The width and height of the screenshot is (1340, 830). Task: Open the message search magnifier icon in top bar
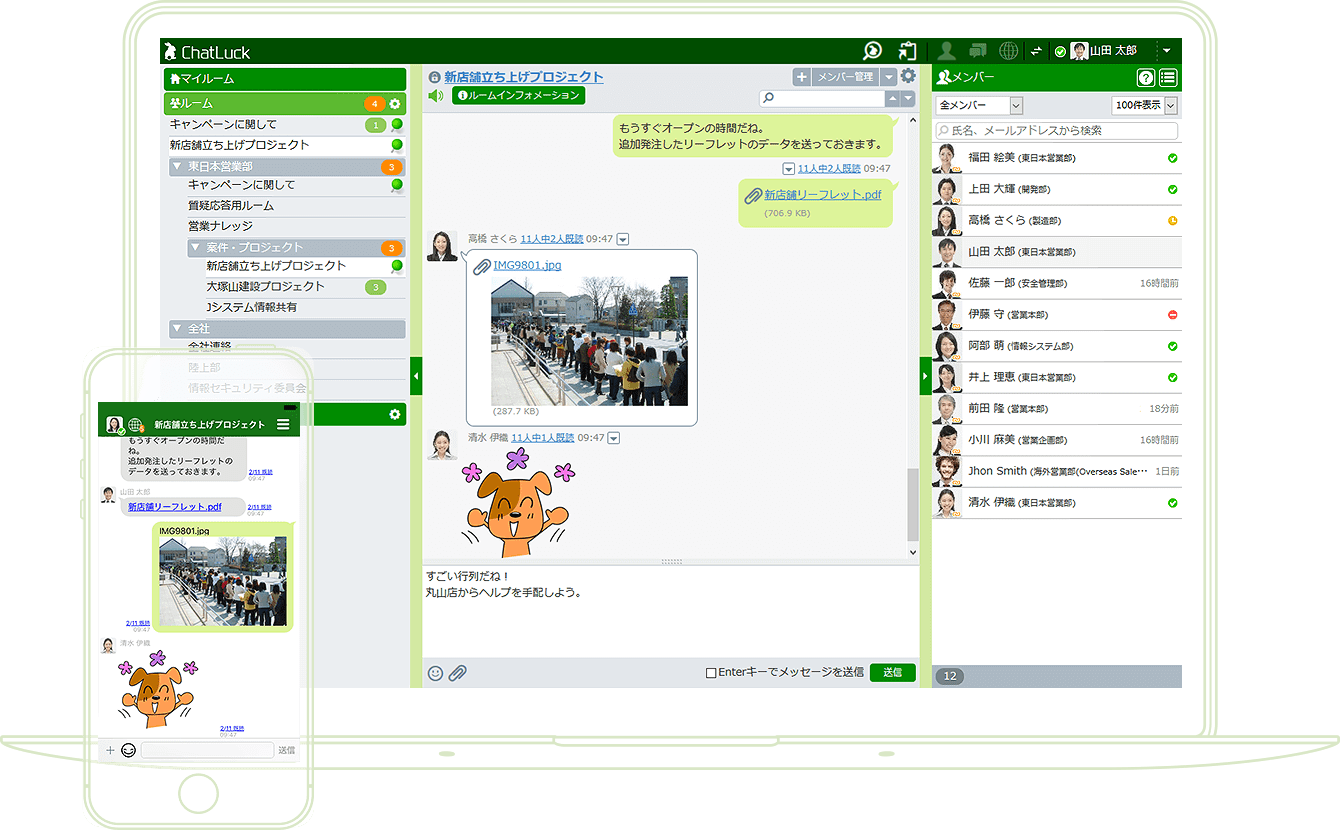tap(872, 51)
